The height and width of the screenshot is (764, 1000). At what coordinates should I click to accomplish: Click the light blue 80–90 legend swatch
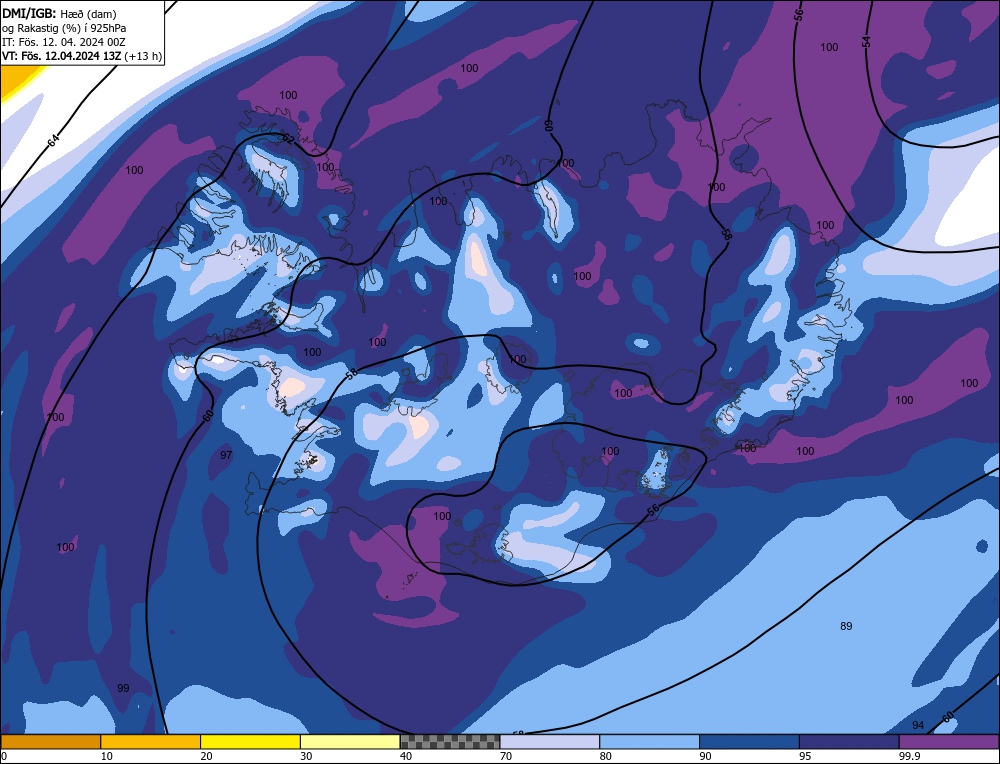click(649, 742)
